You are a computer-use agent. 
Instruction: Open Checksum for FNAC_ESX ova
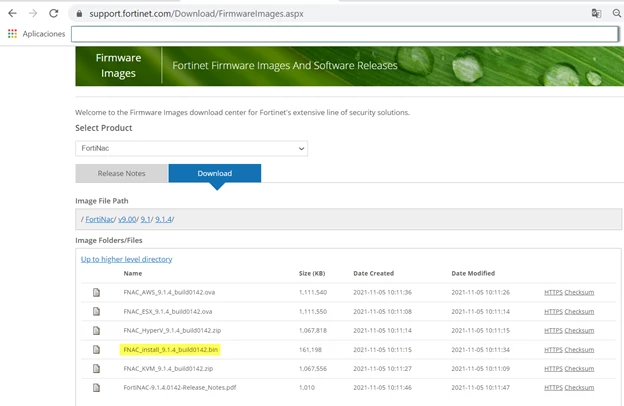tap(579, 312)
